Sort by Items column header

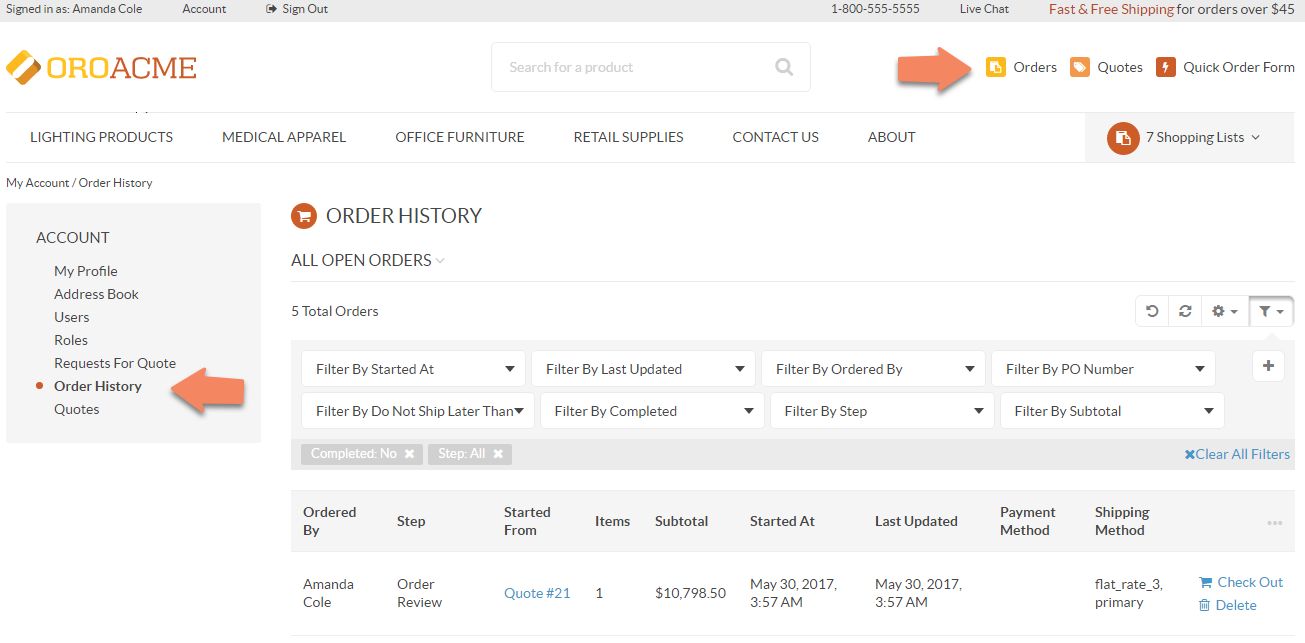tap(613, 521)
